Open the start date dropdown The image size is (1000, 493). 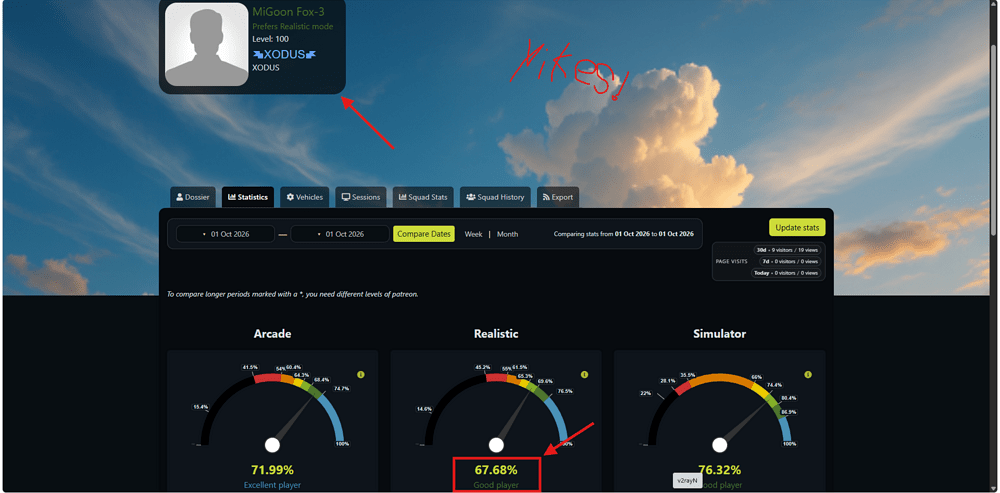[226, 234]
